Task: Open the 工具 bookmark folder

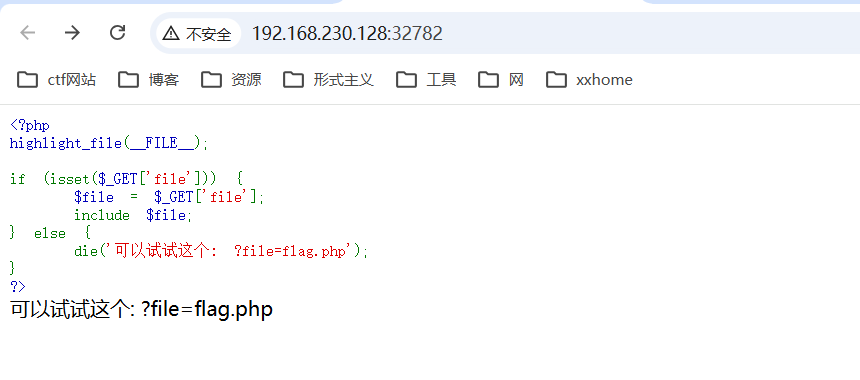Action: pyautogui.click(x=426, y=80)
